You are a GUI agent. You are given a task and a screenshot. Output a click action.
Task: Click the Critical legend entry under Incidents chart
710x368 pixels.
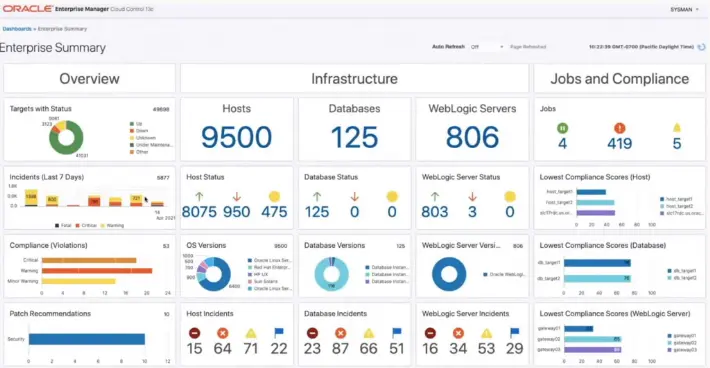tap(86, 225)
